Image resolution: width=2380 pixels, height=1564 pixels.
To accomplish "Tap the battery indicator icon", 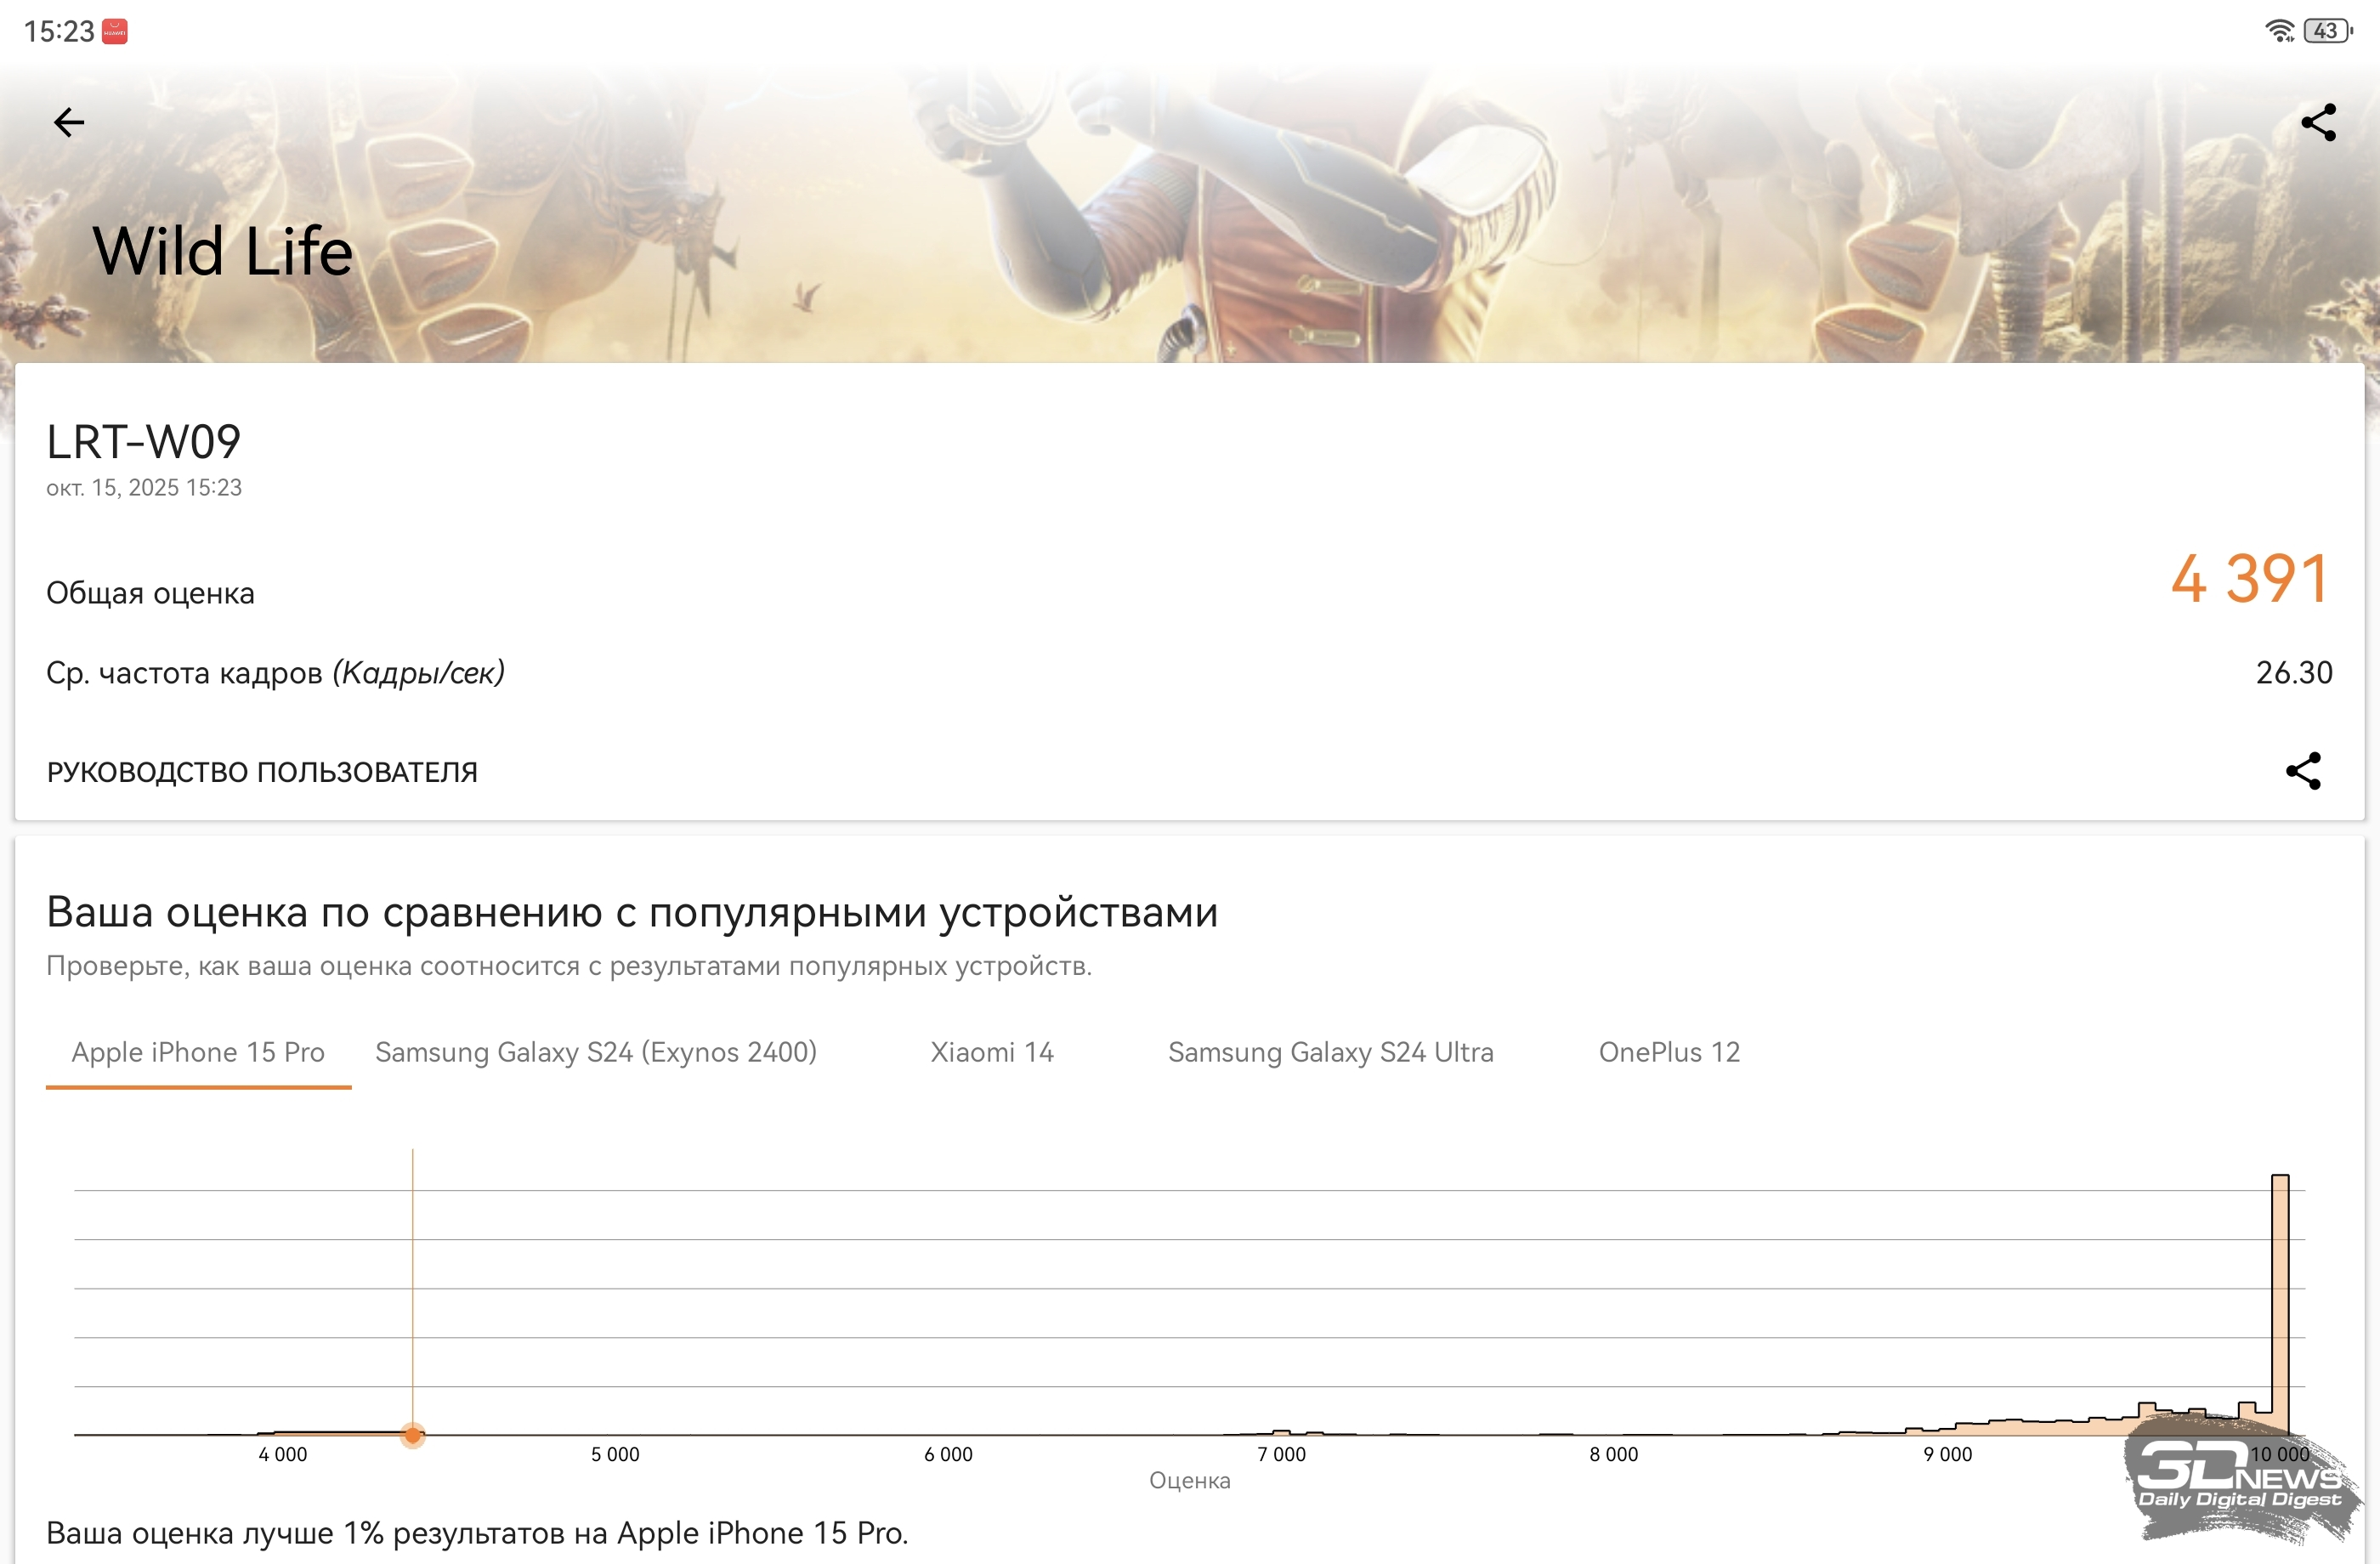I will coord(2327,31).
